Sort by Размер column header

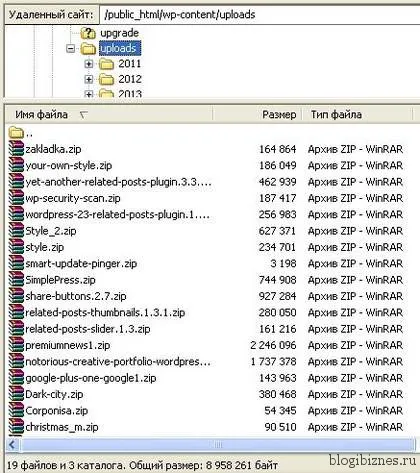[257, 115]
